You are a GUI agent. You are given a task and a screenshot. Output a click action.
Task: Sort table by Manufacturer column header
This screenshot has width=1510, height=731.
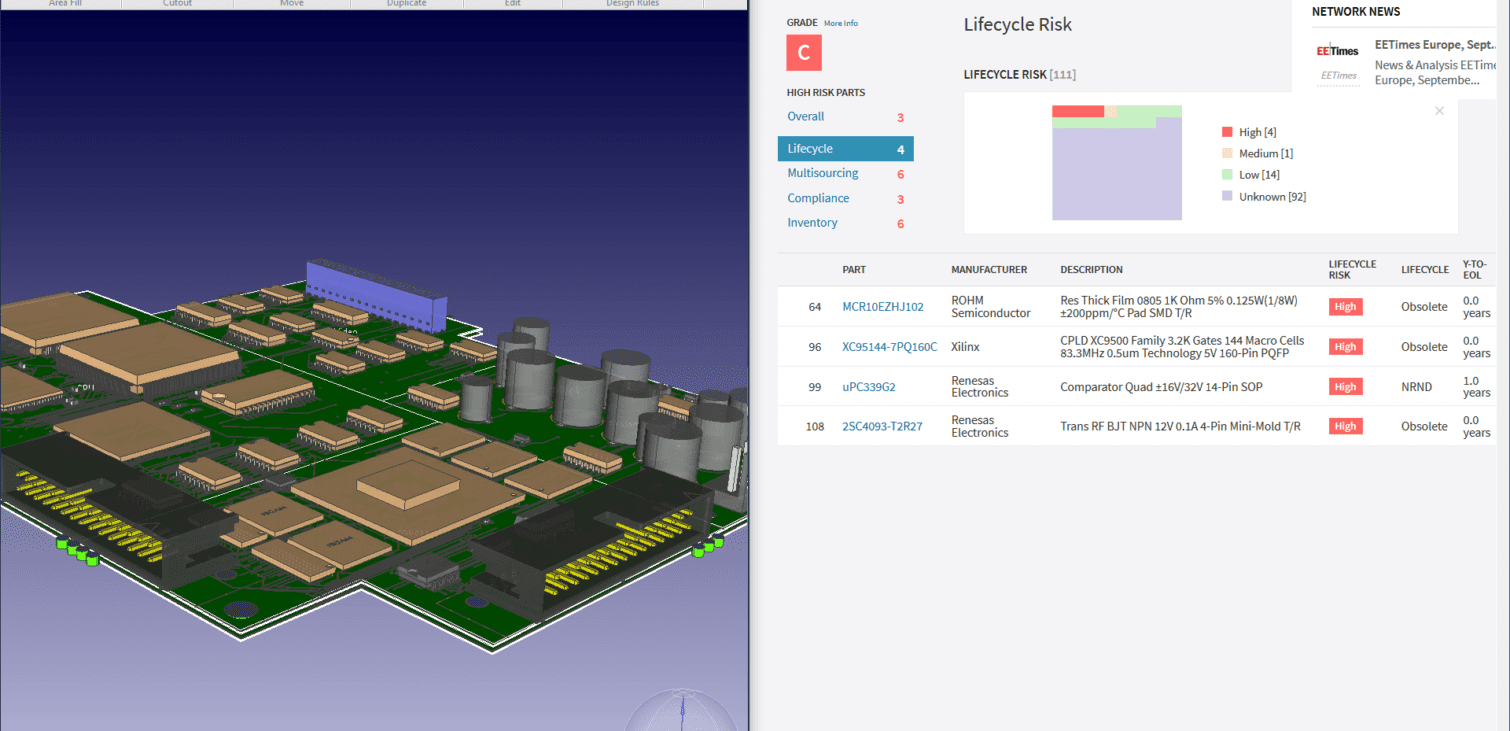click(x=988, y=270)
